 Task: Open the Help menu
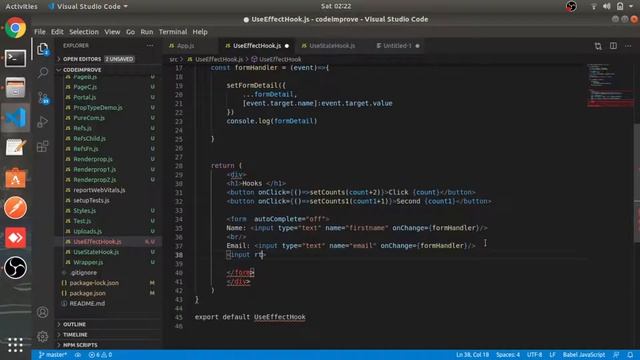pos(200,32)
